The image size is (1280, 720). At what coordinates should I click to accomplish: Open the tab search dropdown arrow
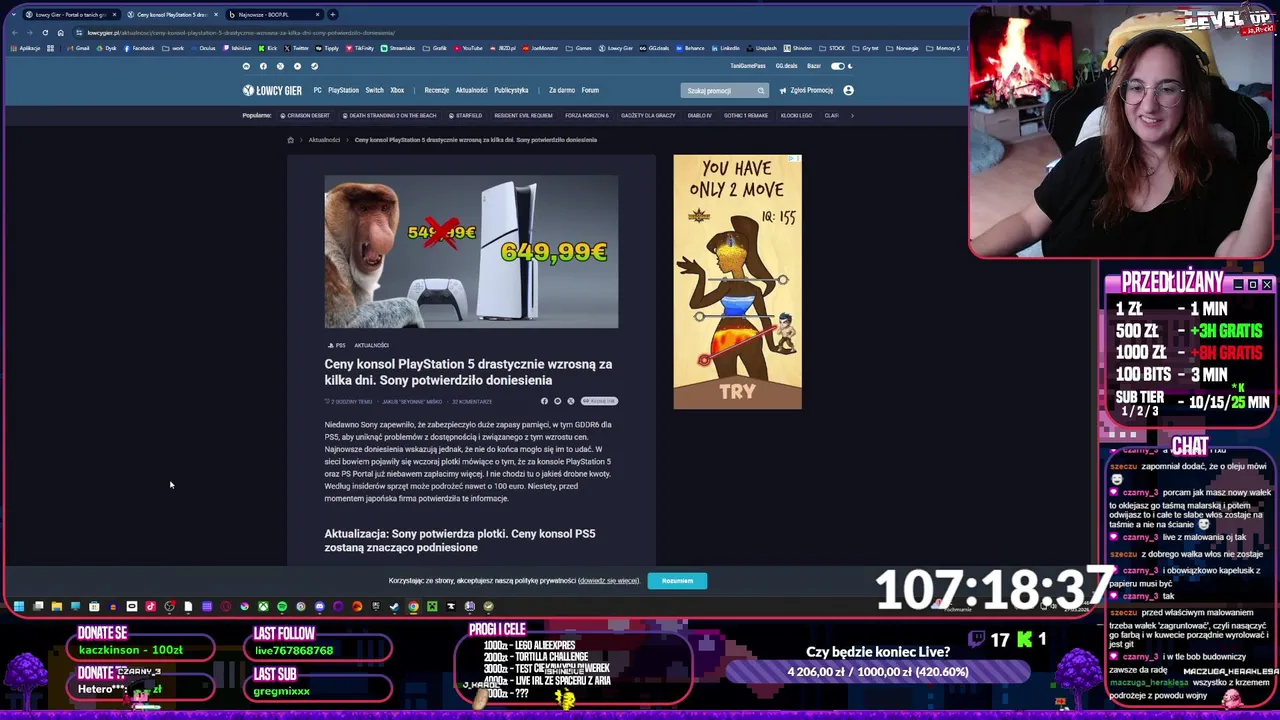(13, 14)
